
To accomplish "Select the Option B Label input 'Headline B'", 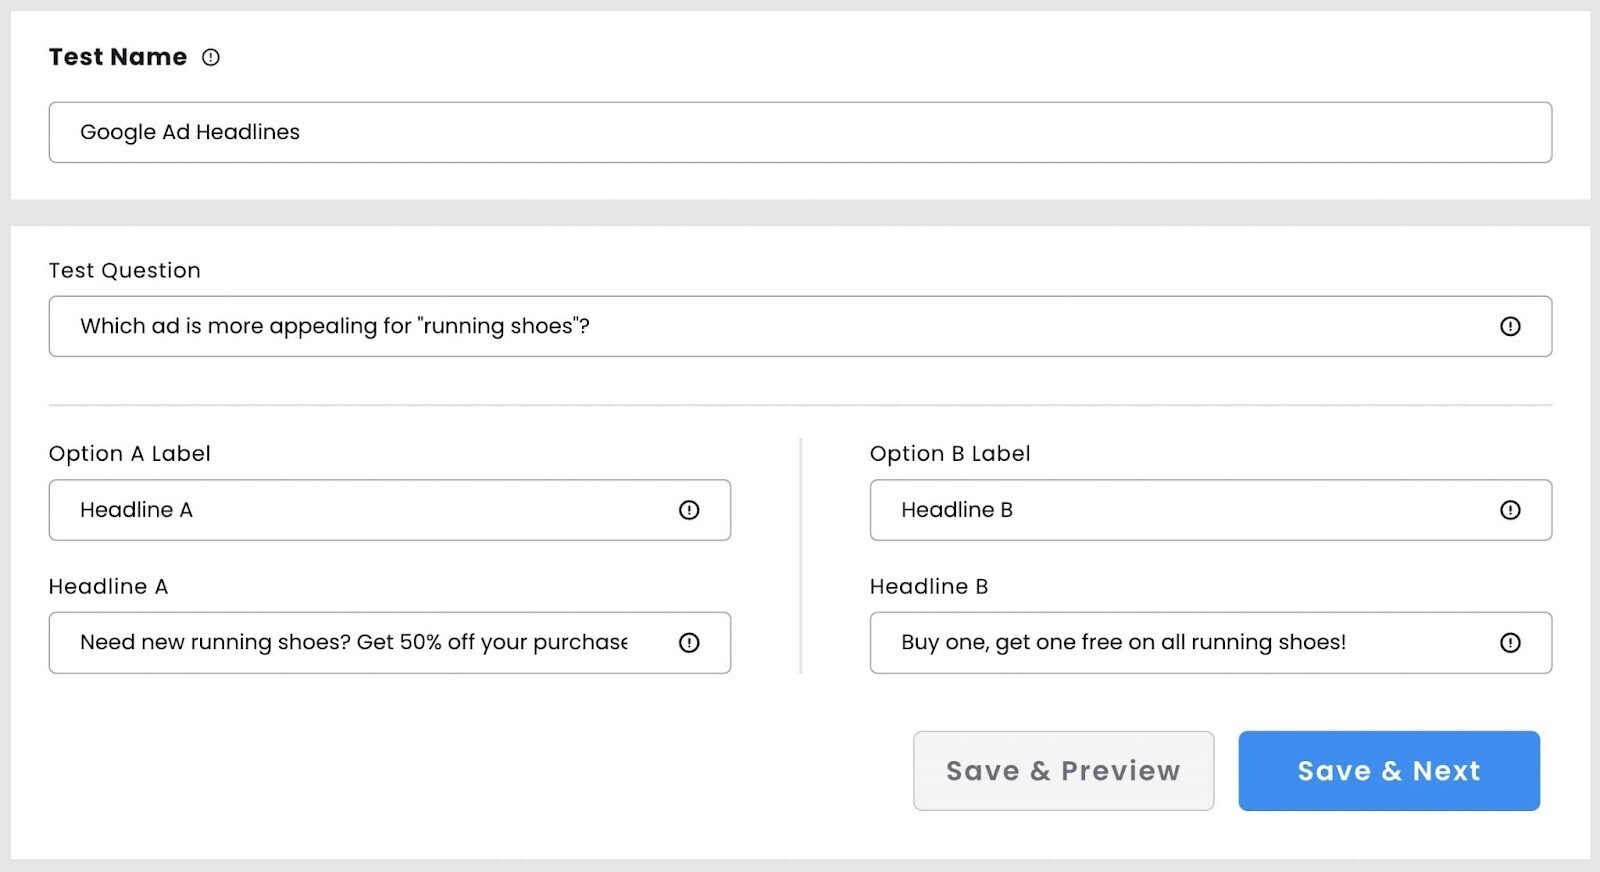I will point(1211,510).
